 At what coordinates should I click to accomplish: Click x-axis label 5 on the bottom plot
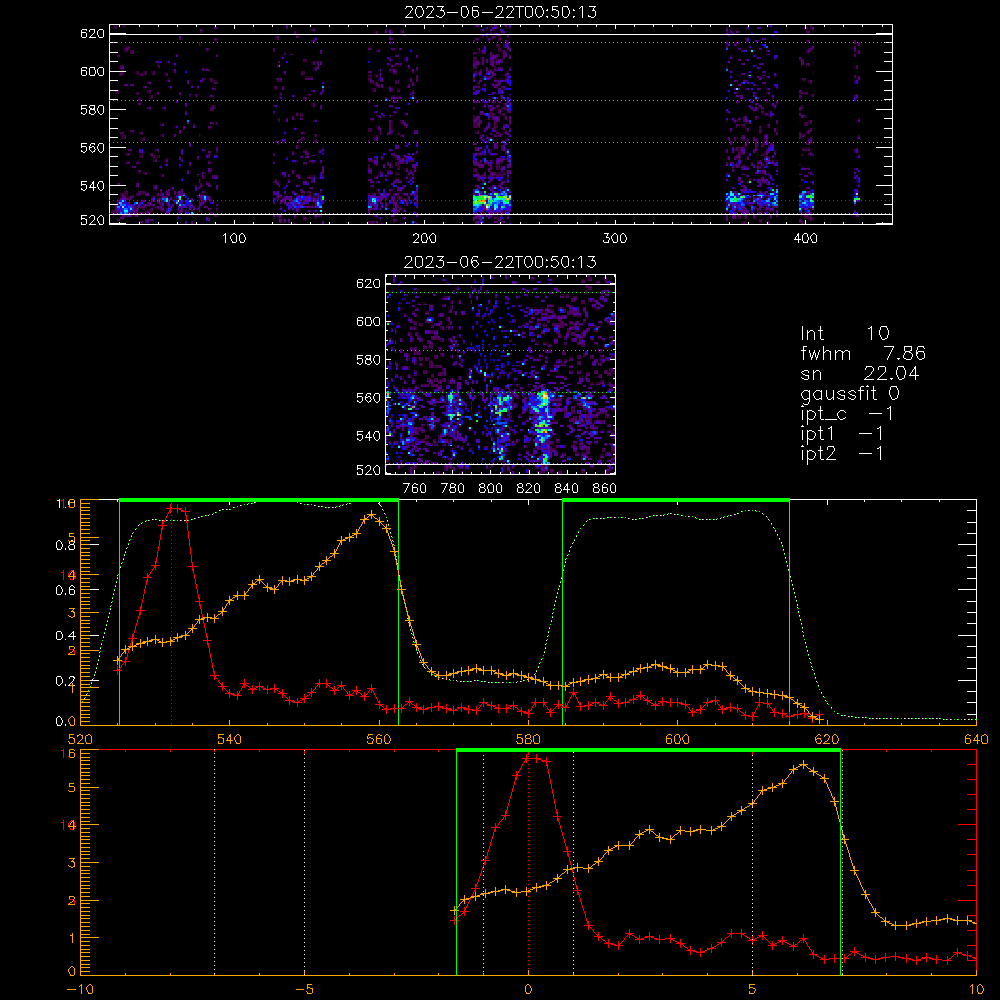[x=753, y=990]
